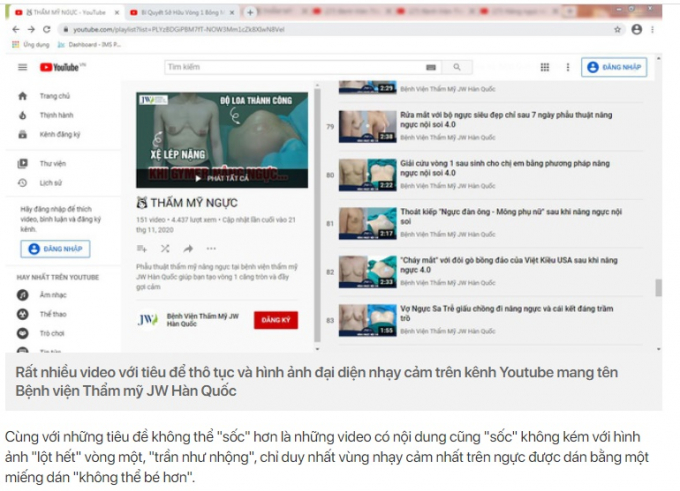Open video 81 Thoát kiếp title
The width and height of the screenshot is (680, 491).
click(511, 216)
